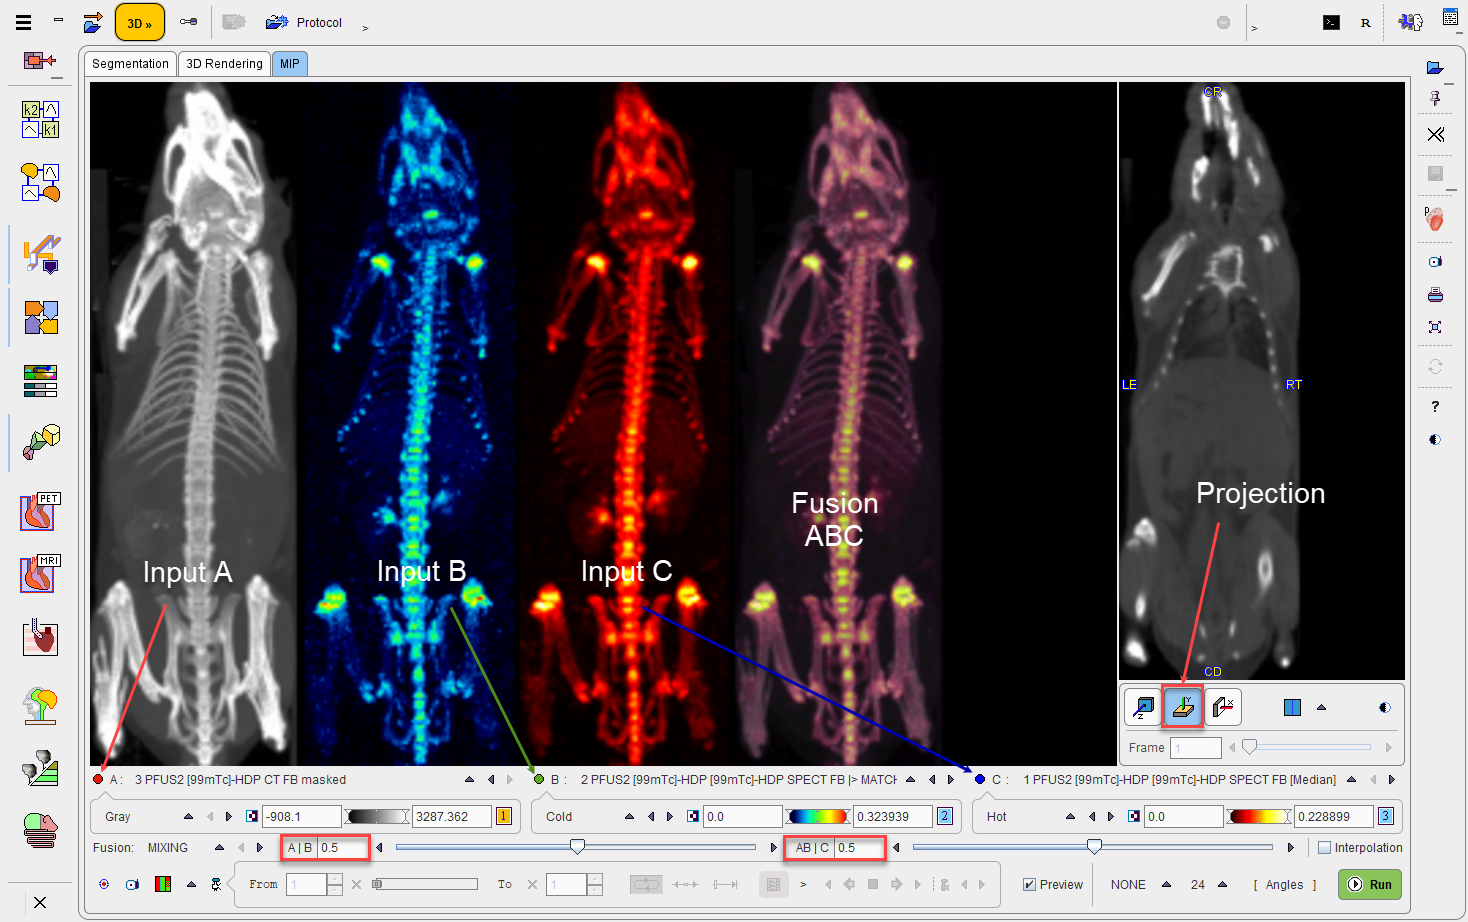
Task: Click the red green color bars icon
Action: [x=162, y=884]
